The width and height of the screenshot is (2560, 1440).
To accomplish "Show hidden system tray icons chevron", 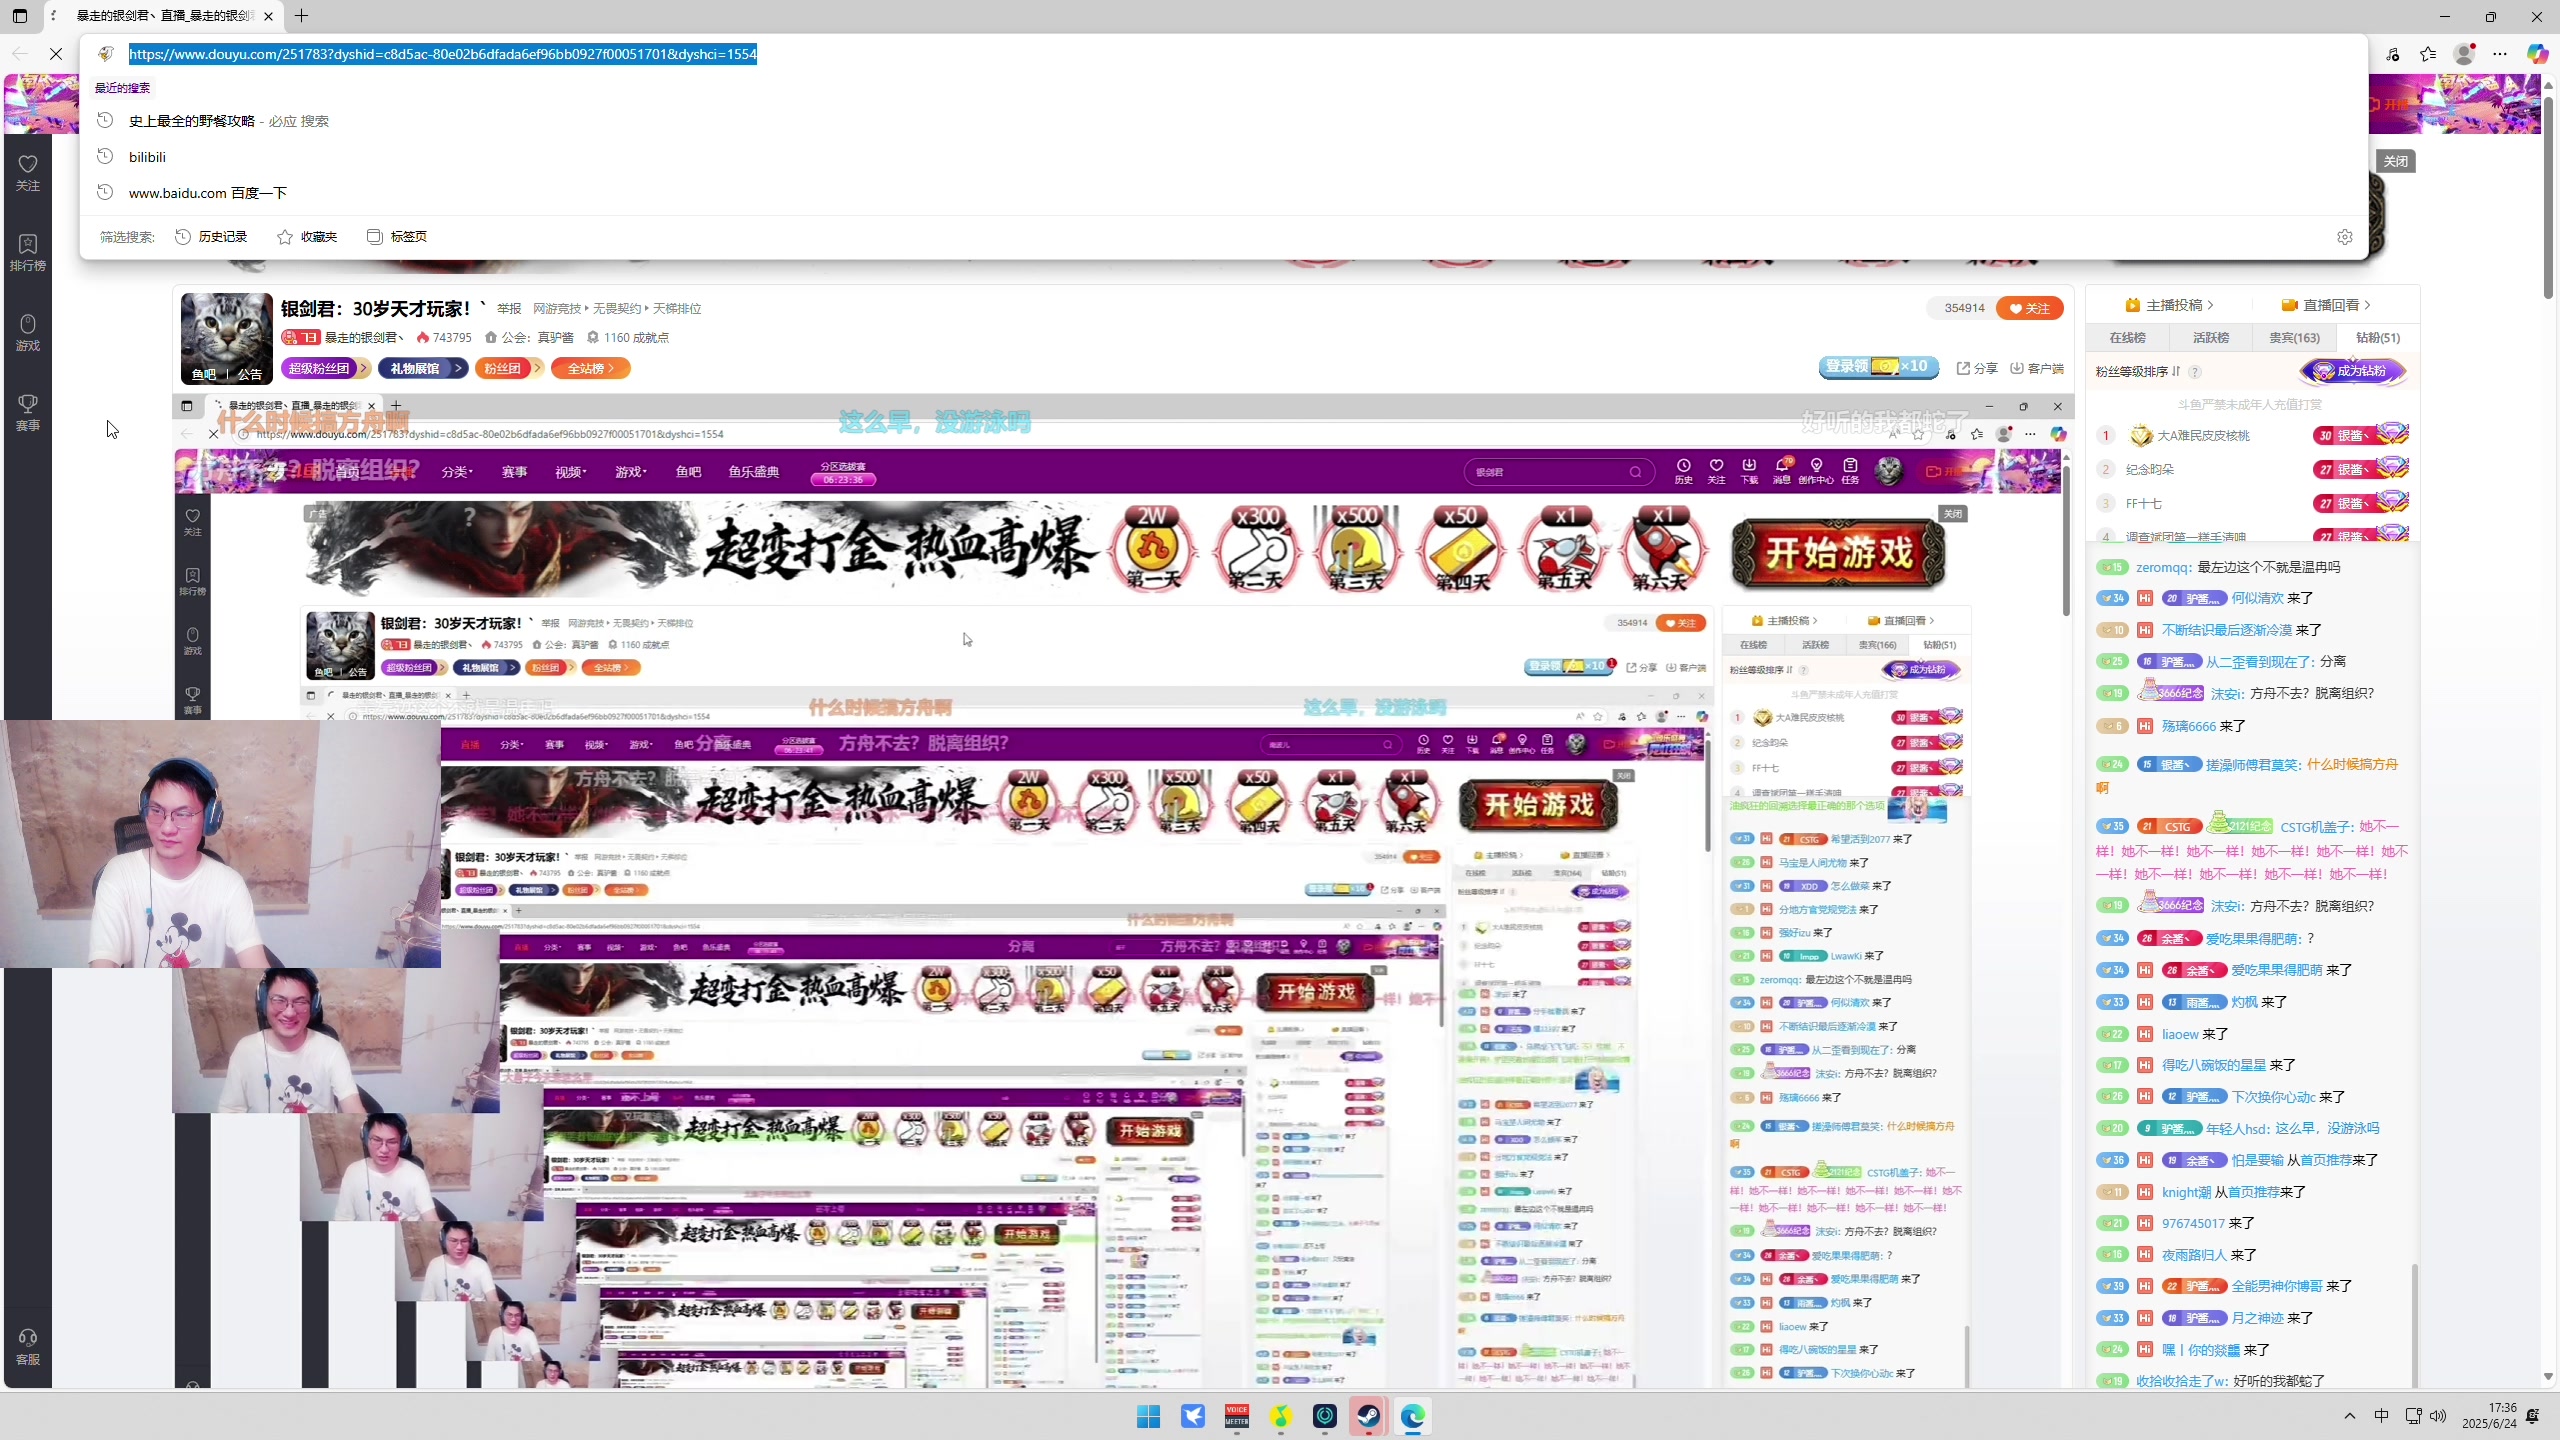I will [2350, 1416].
